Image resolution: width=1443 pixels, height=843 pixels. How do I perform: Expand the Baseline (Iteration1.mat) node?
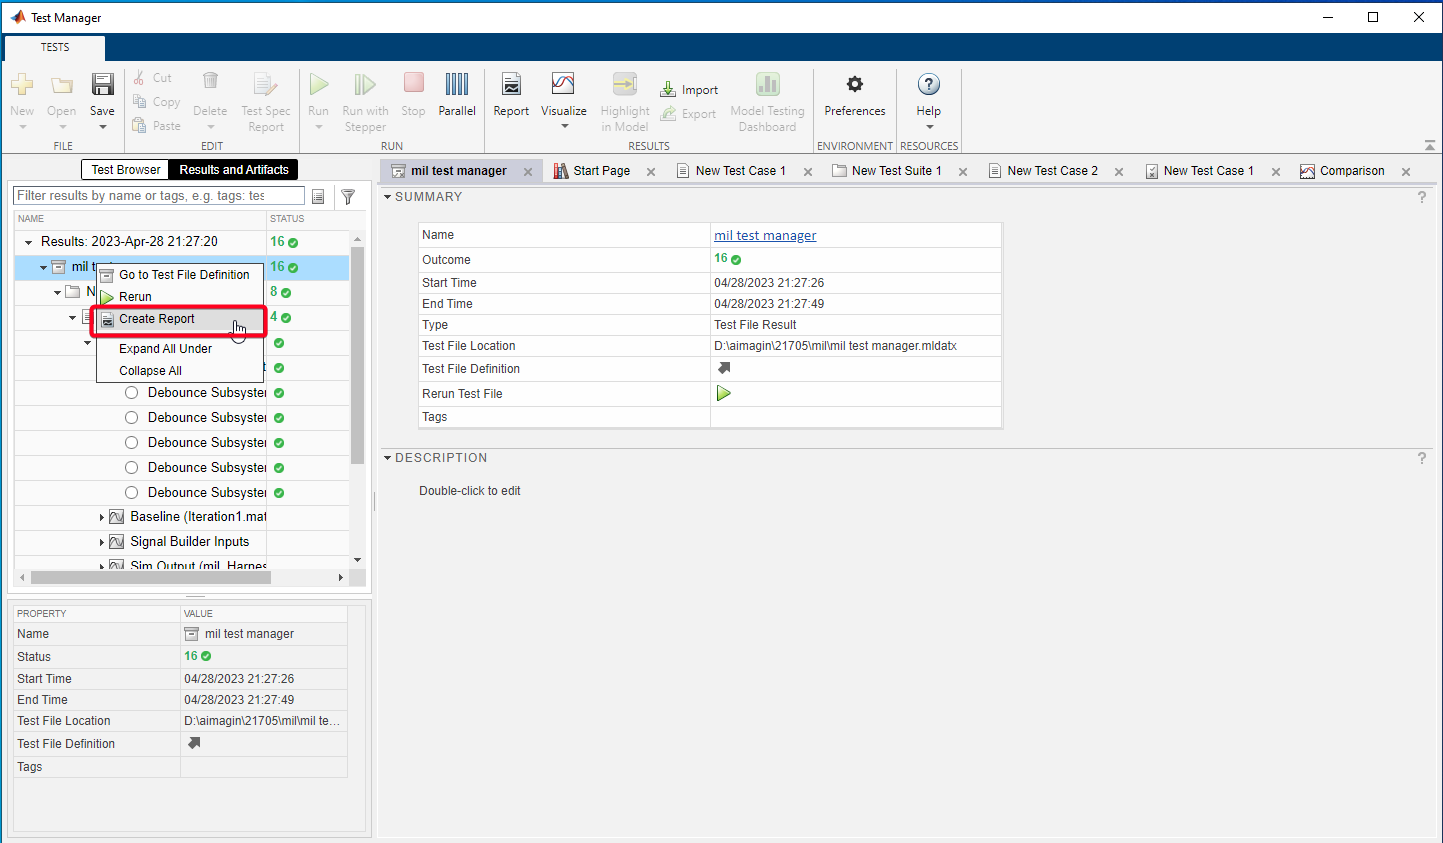tap(102, 517)
